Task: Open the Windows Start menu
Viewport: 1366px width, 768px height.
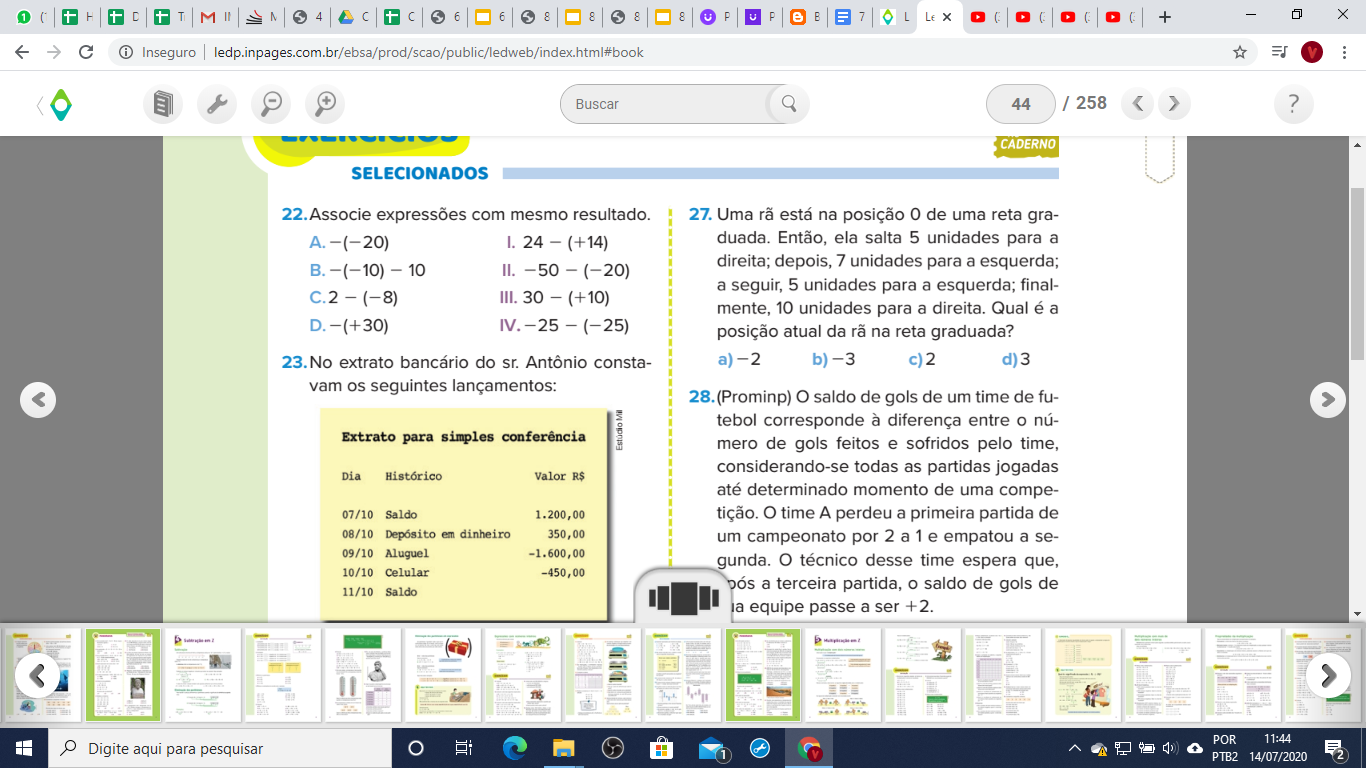Action: coord(23,748)
